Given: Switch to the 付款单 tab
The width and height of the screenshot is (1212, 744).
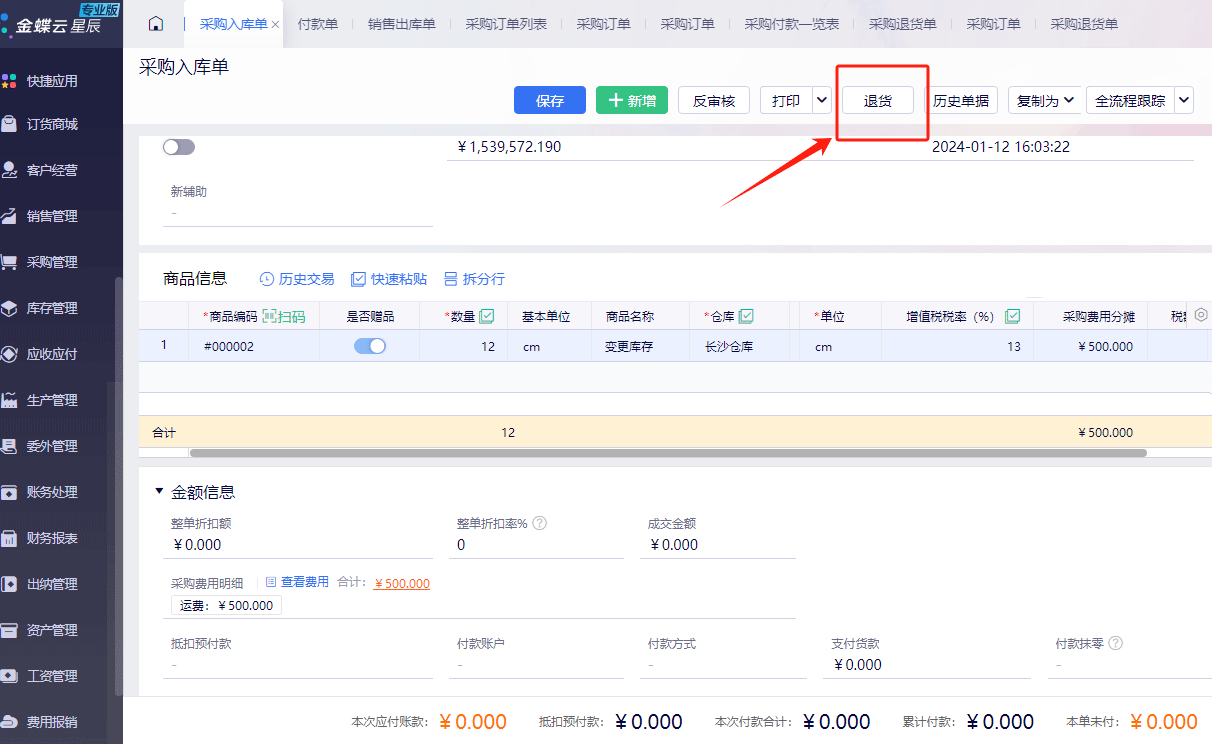Looking at the screenshot, I should [318, 24].
